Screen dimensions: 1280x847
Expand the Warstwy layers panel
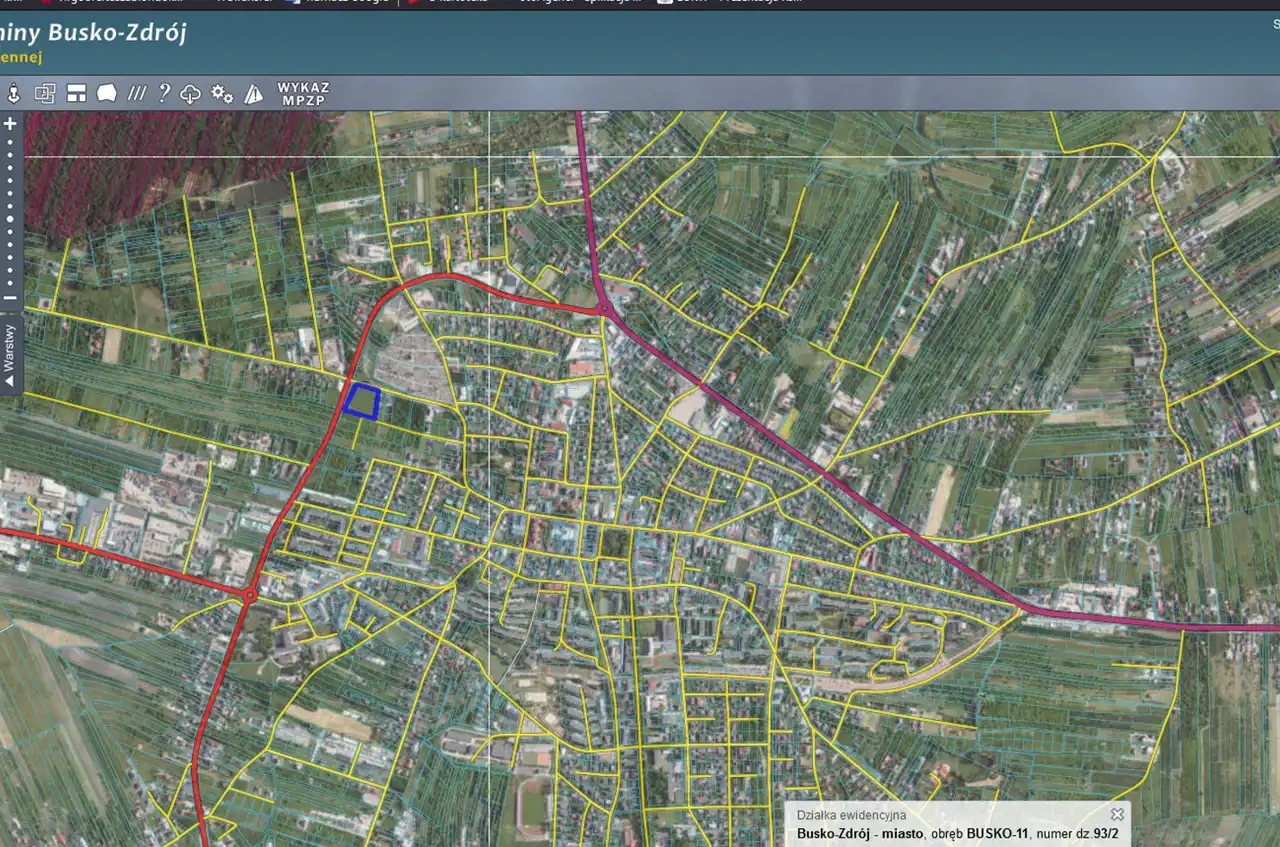10,354
